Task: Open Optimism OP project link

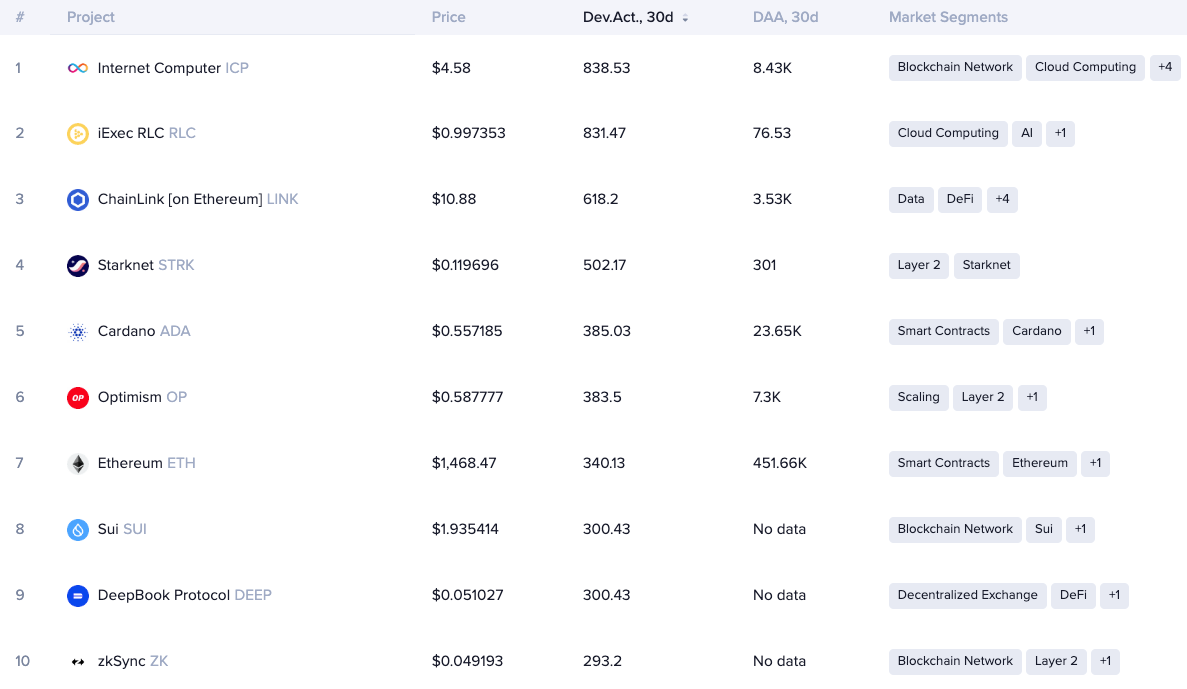Action: [142, 397]
